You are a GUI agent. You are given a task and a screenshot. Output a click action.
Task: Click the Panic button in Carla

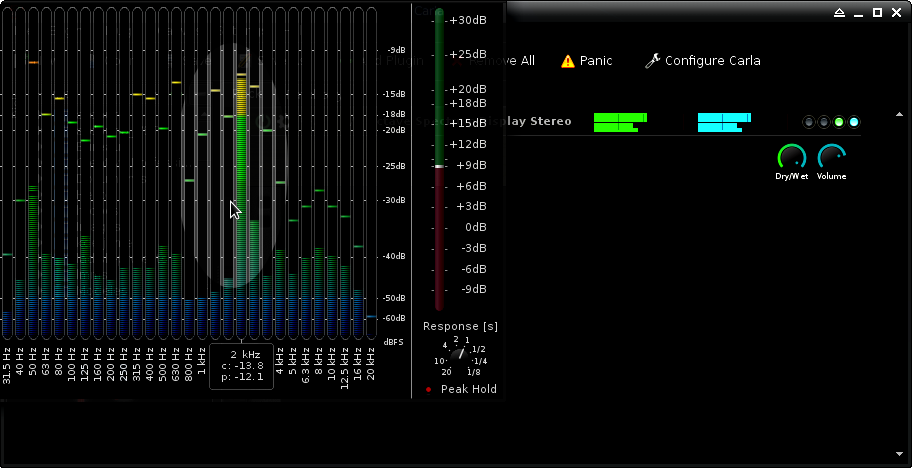pyautogui.click(x=586, y=60)
